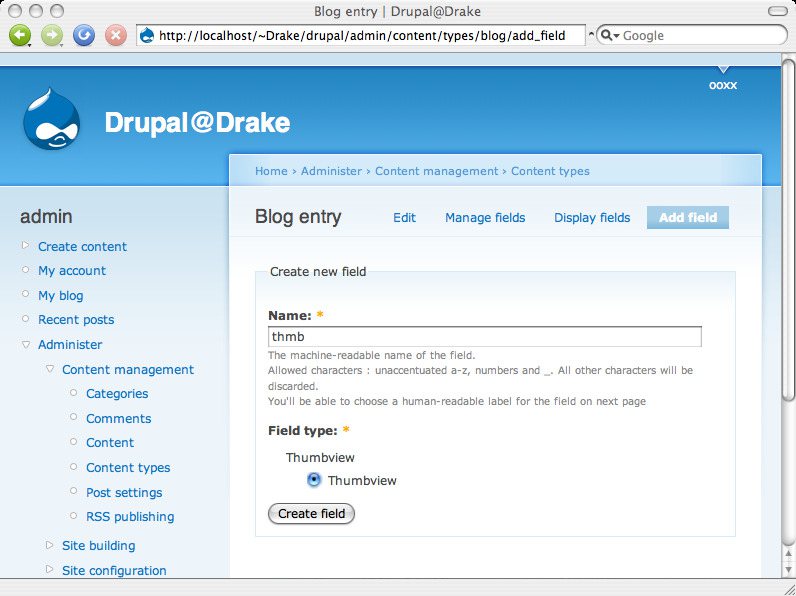
Task: Open Site configuration sidebar link
Action: 114,571
